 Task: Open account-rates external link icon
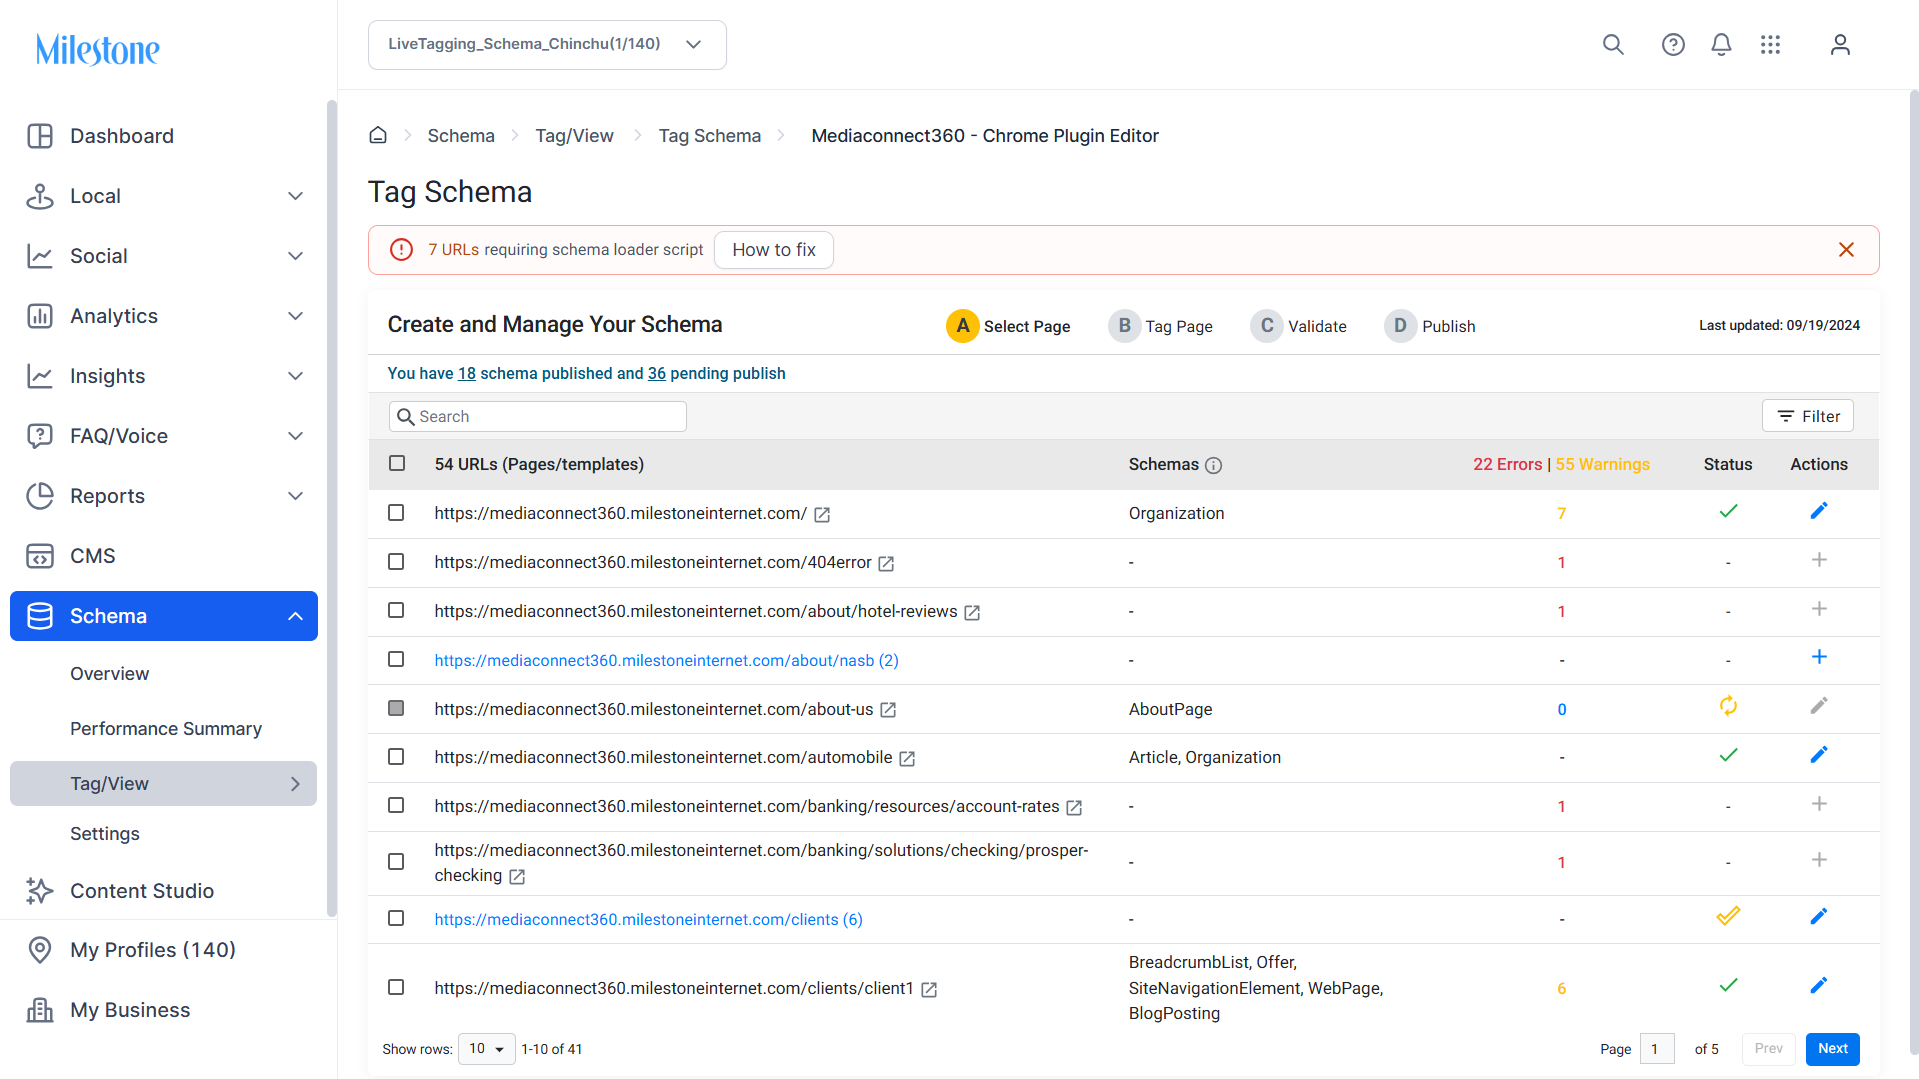pyautogui.click(x=1074, y=808)
